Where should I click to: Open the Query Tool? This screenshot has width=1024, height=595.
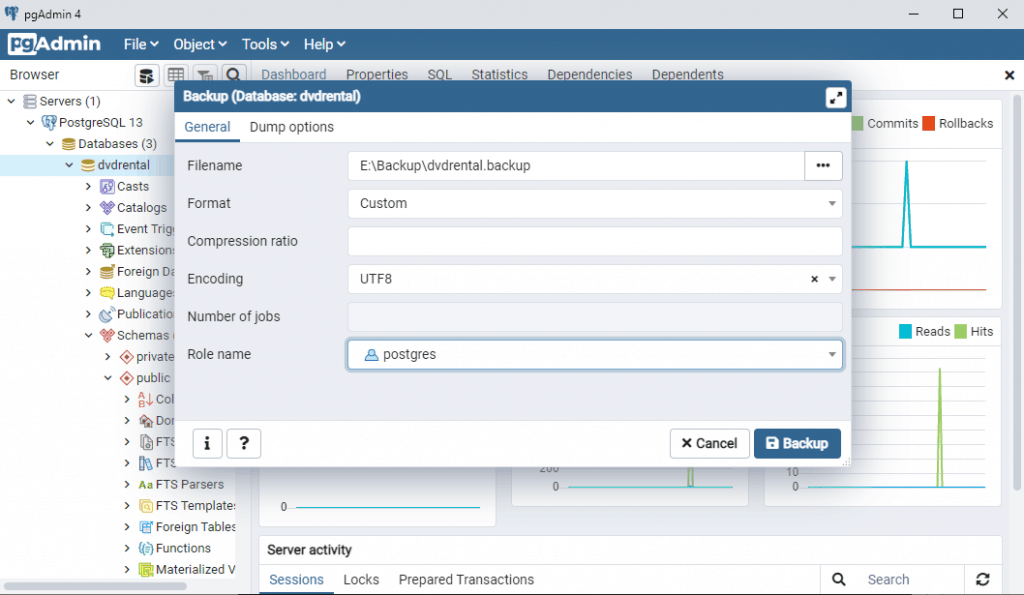[147, 75]
